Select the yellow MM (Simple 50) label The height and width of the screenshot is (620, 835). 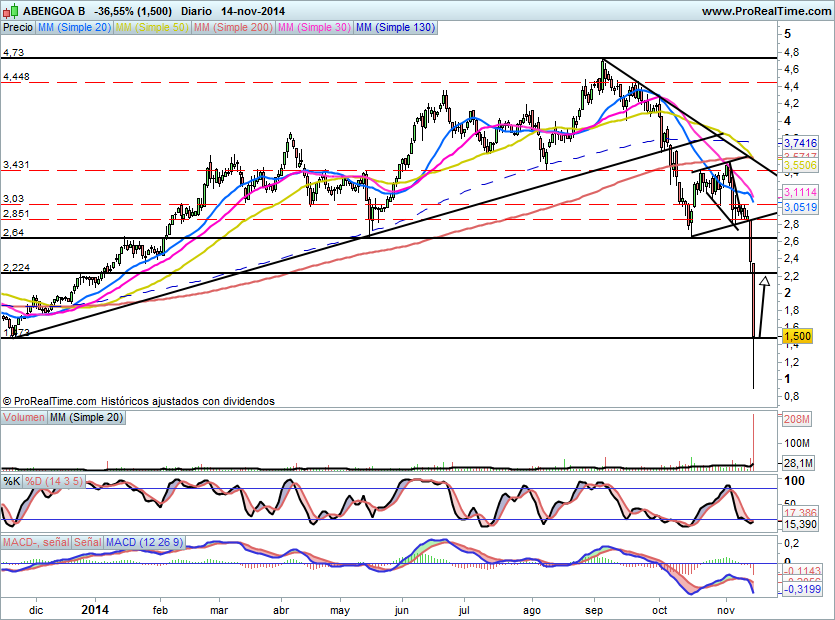[151, 28]
